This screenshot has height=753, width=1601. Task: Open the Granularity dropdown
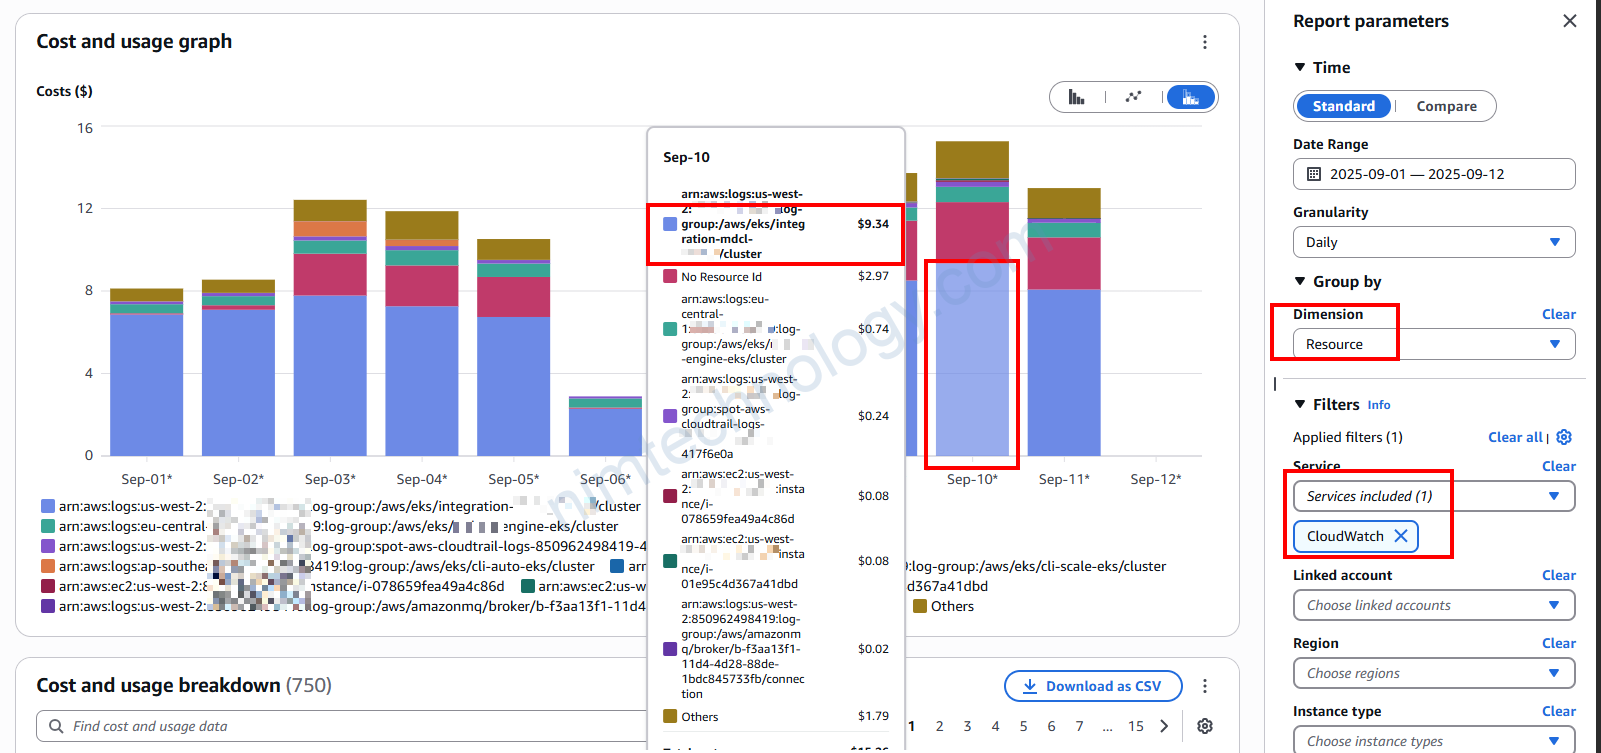pyautogui.click(x=1433, y=242)
